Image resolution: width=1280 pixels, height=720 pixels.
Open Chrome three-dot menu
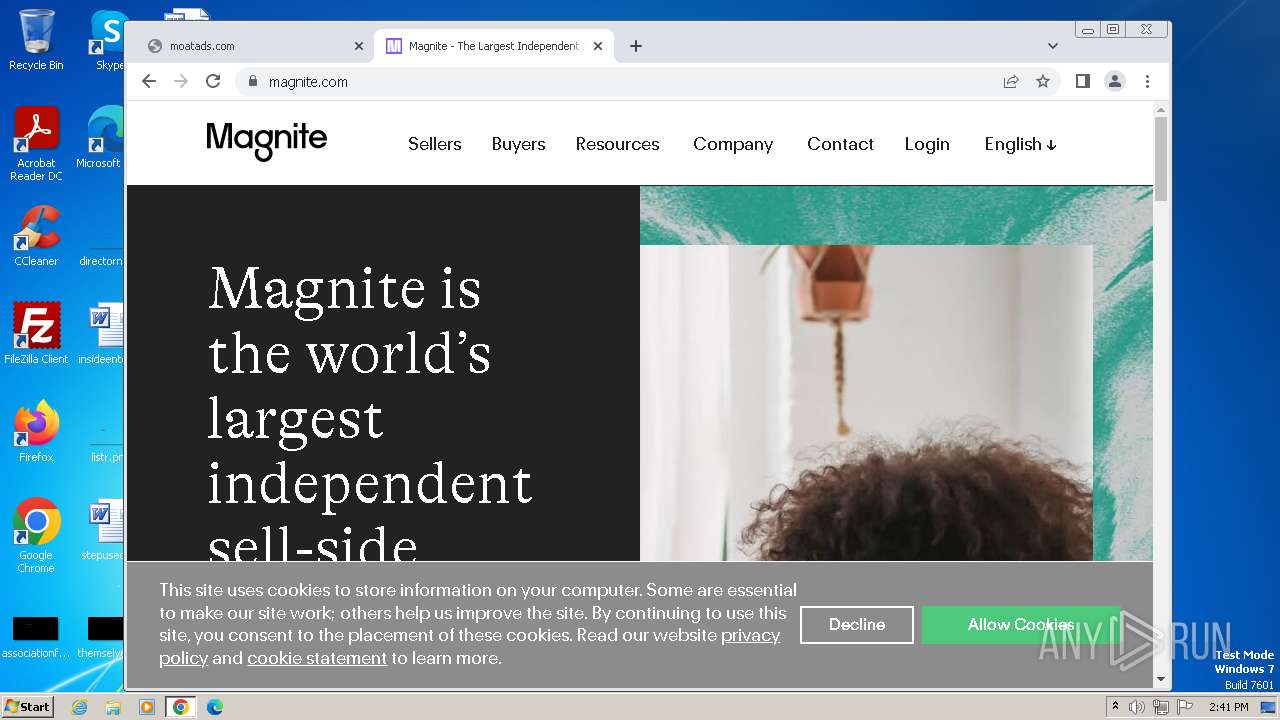(1147, 81)
